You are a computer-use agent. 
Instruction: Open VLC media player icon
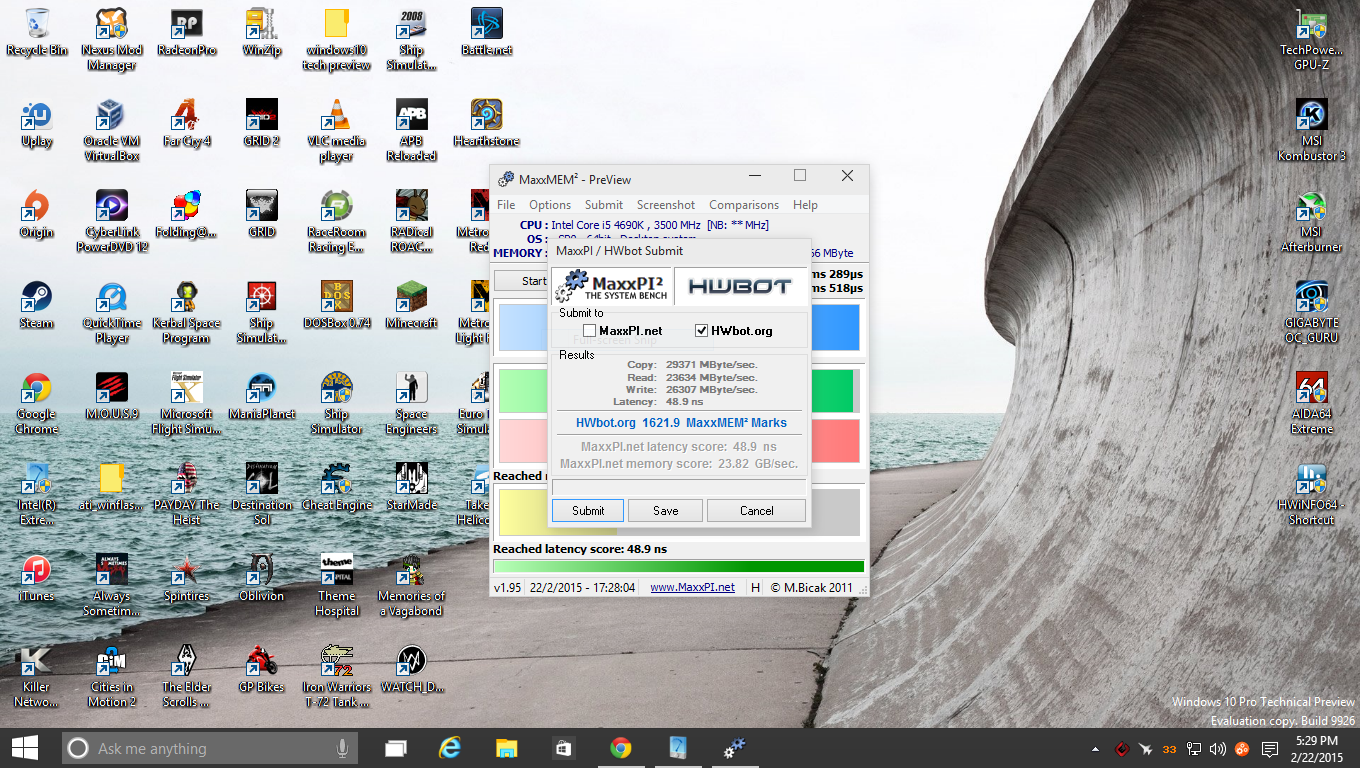pos(337,130)
